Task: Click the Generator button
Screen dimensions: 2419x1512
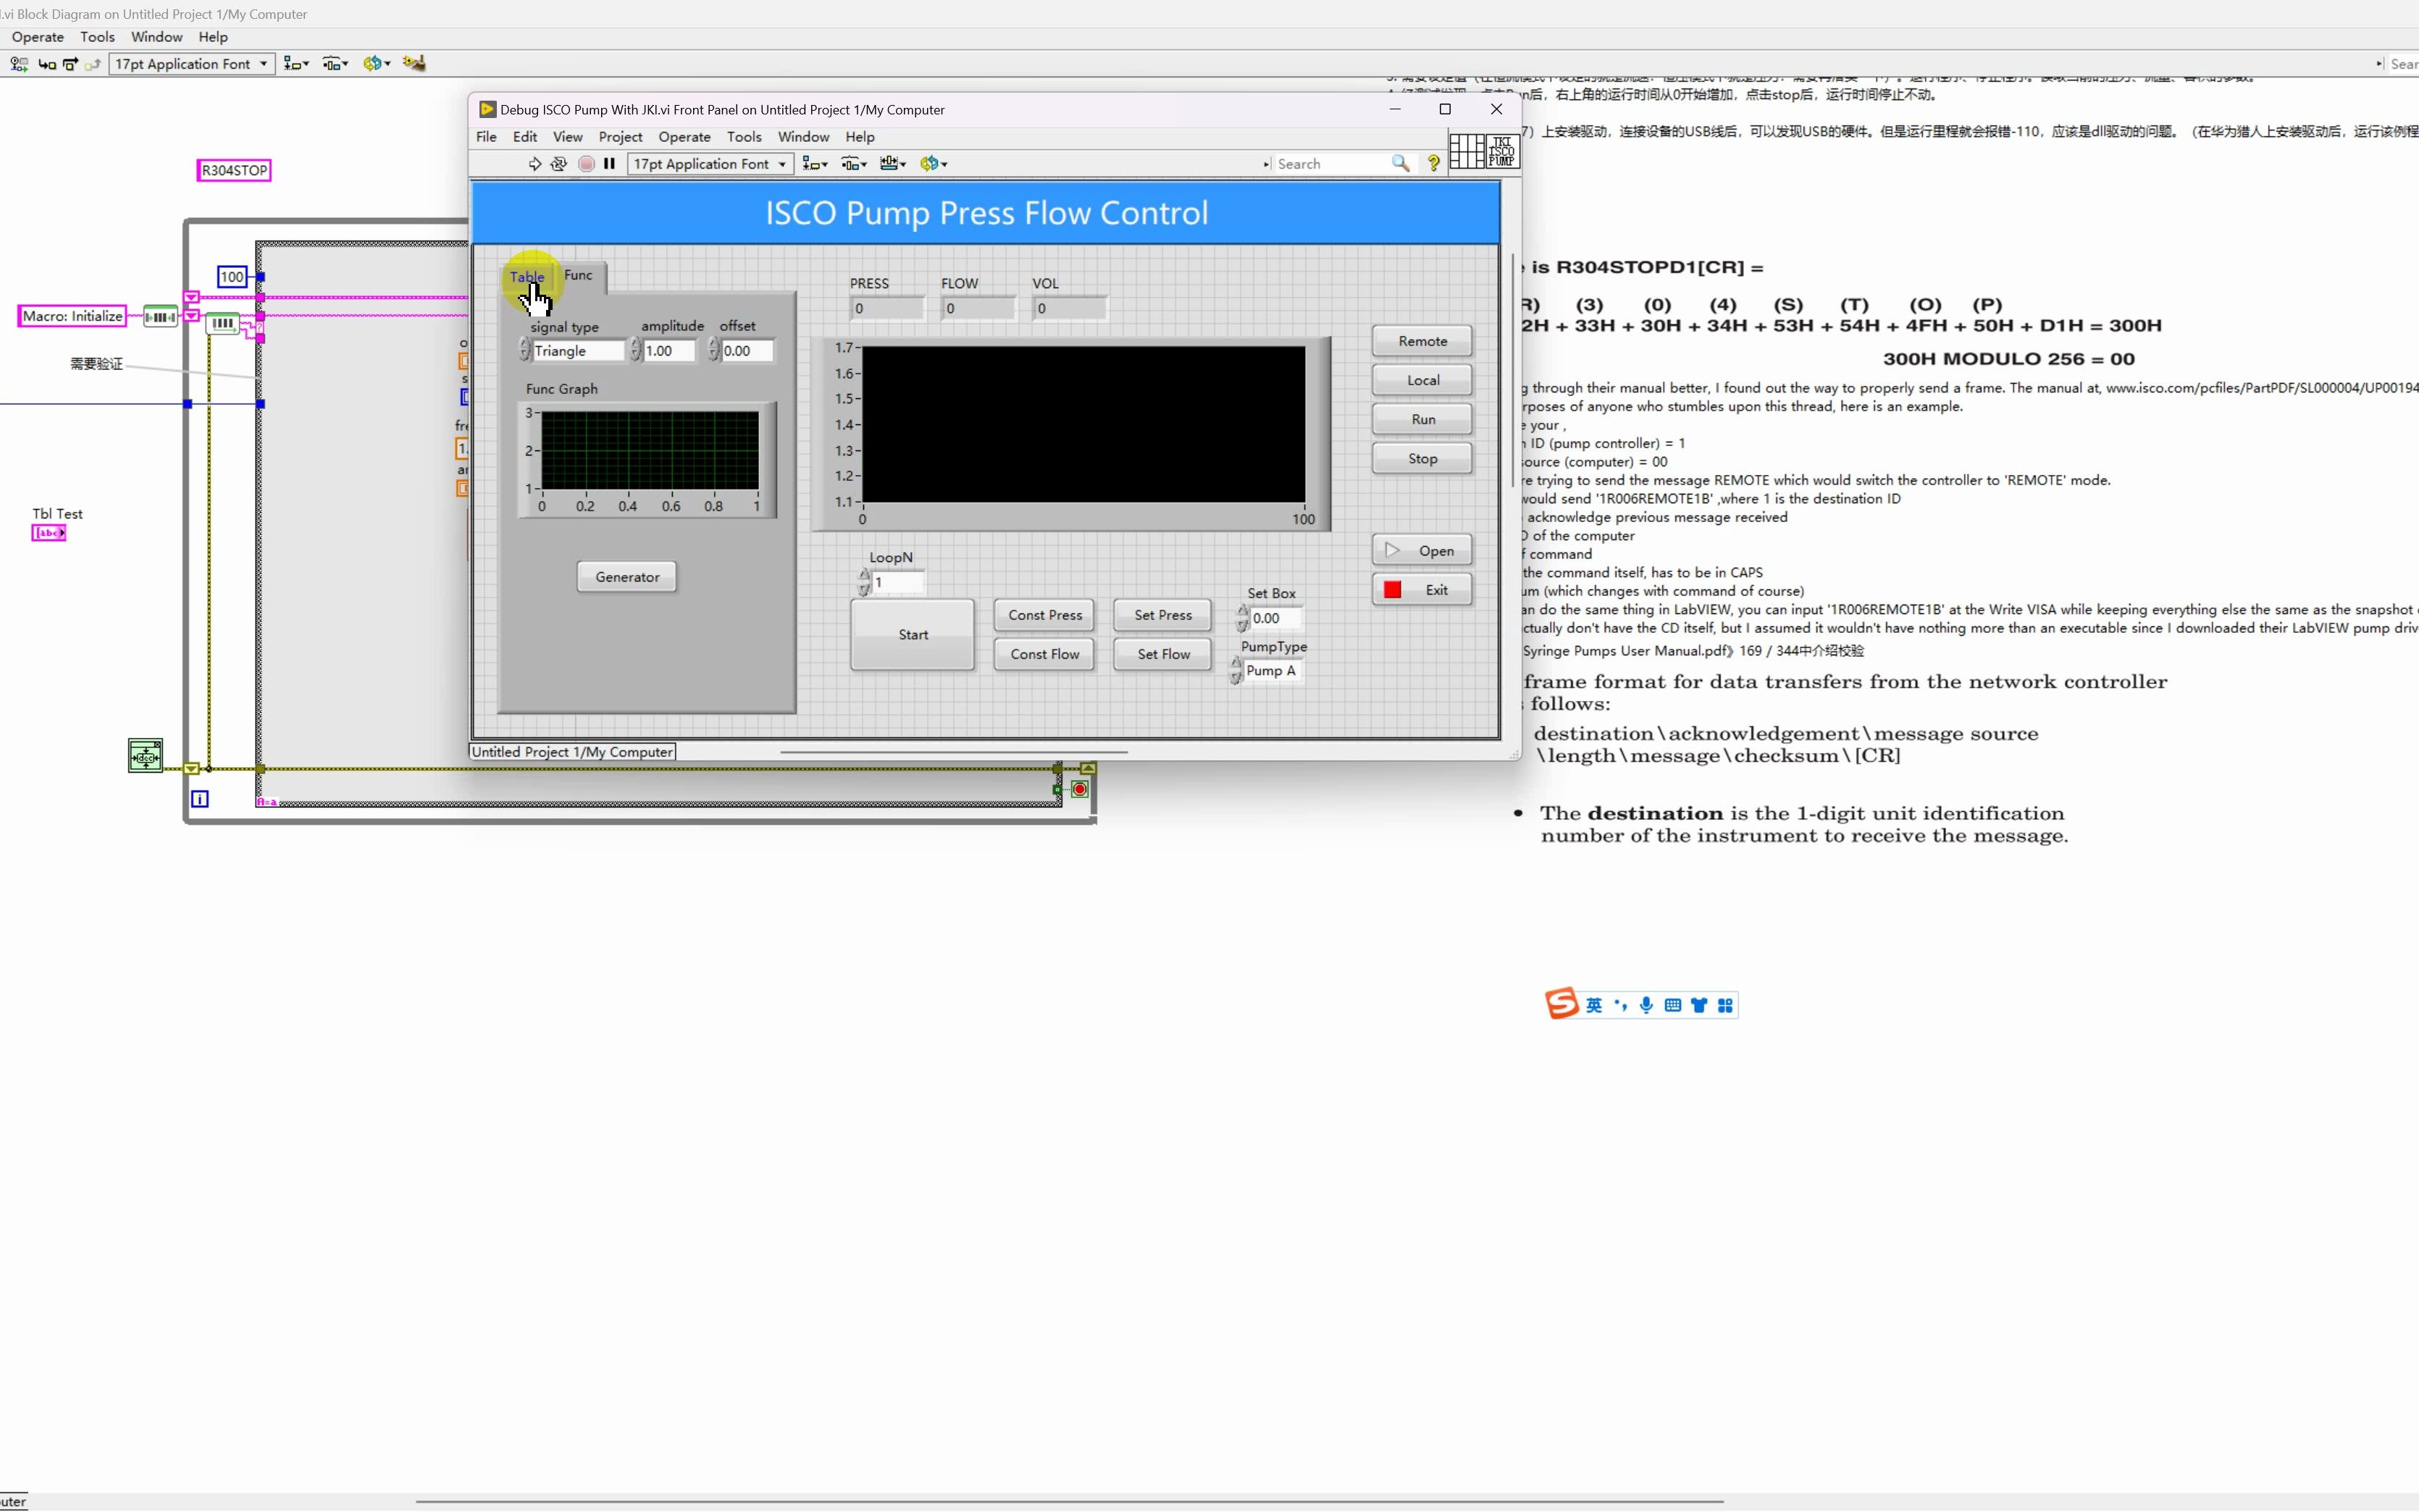Action: tap(627, 577)
